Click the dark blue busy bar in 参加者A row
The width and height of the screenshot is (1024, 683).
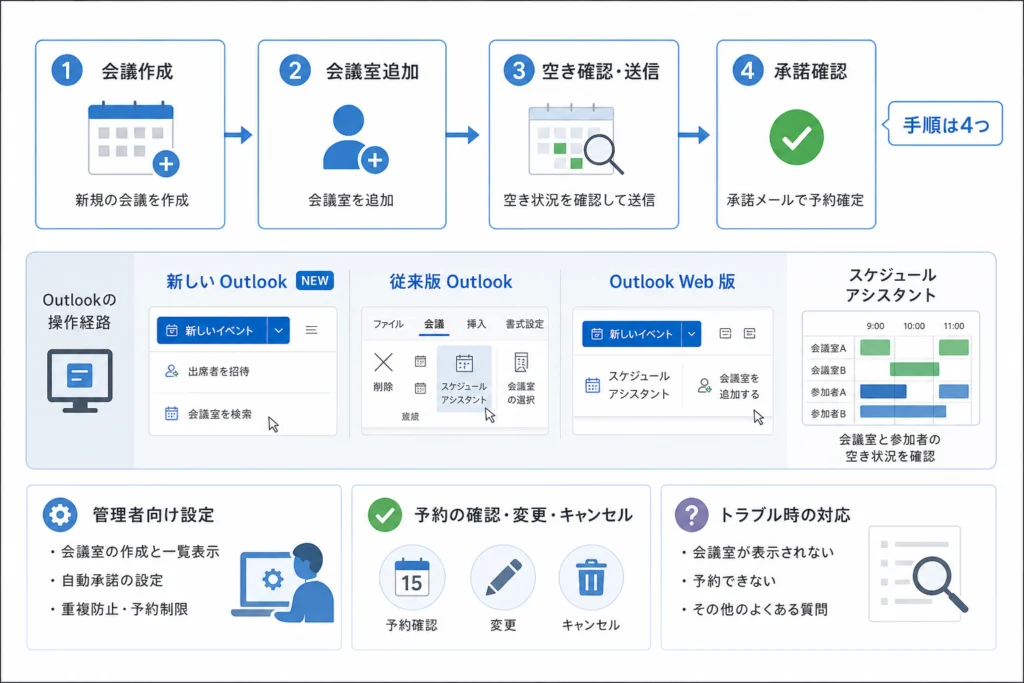883,392
